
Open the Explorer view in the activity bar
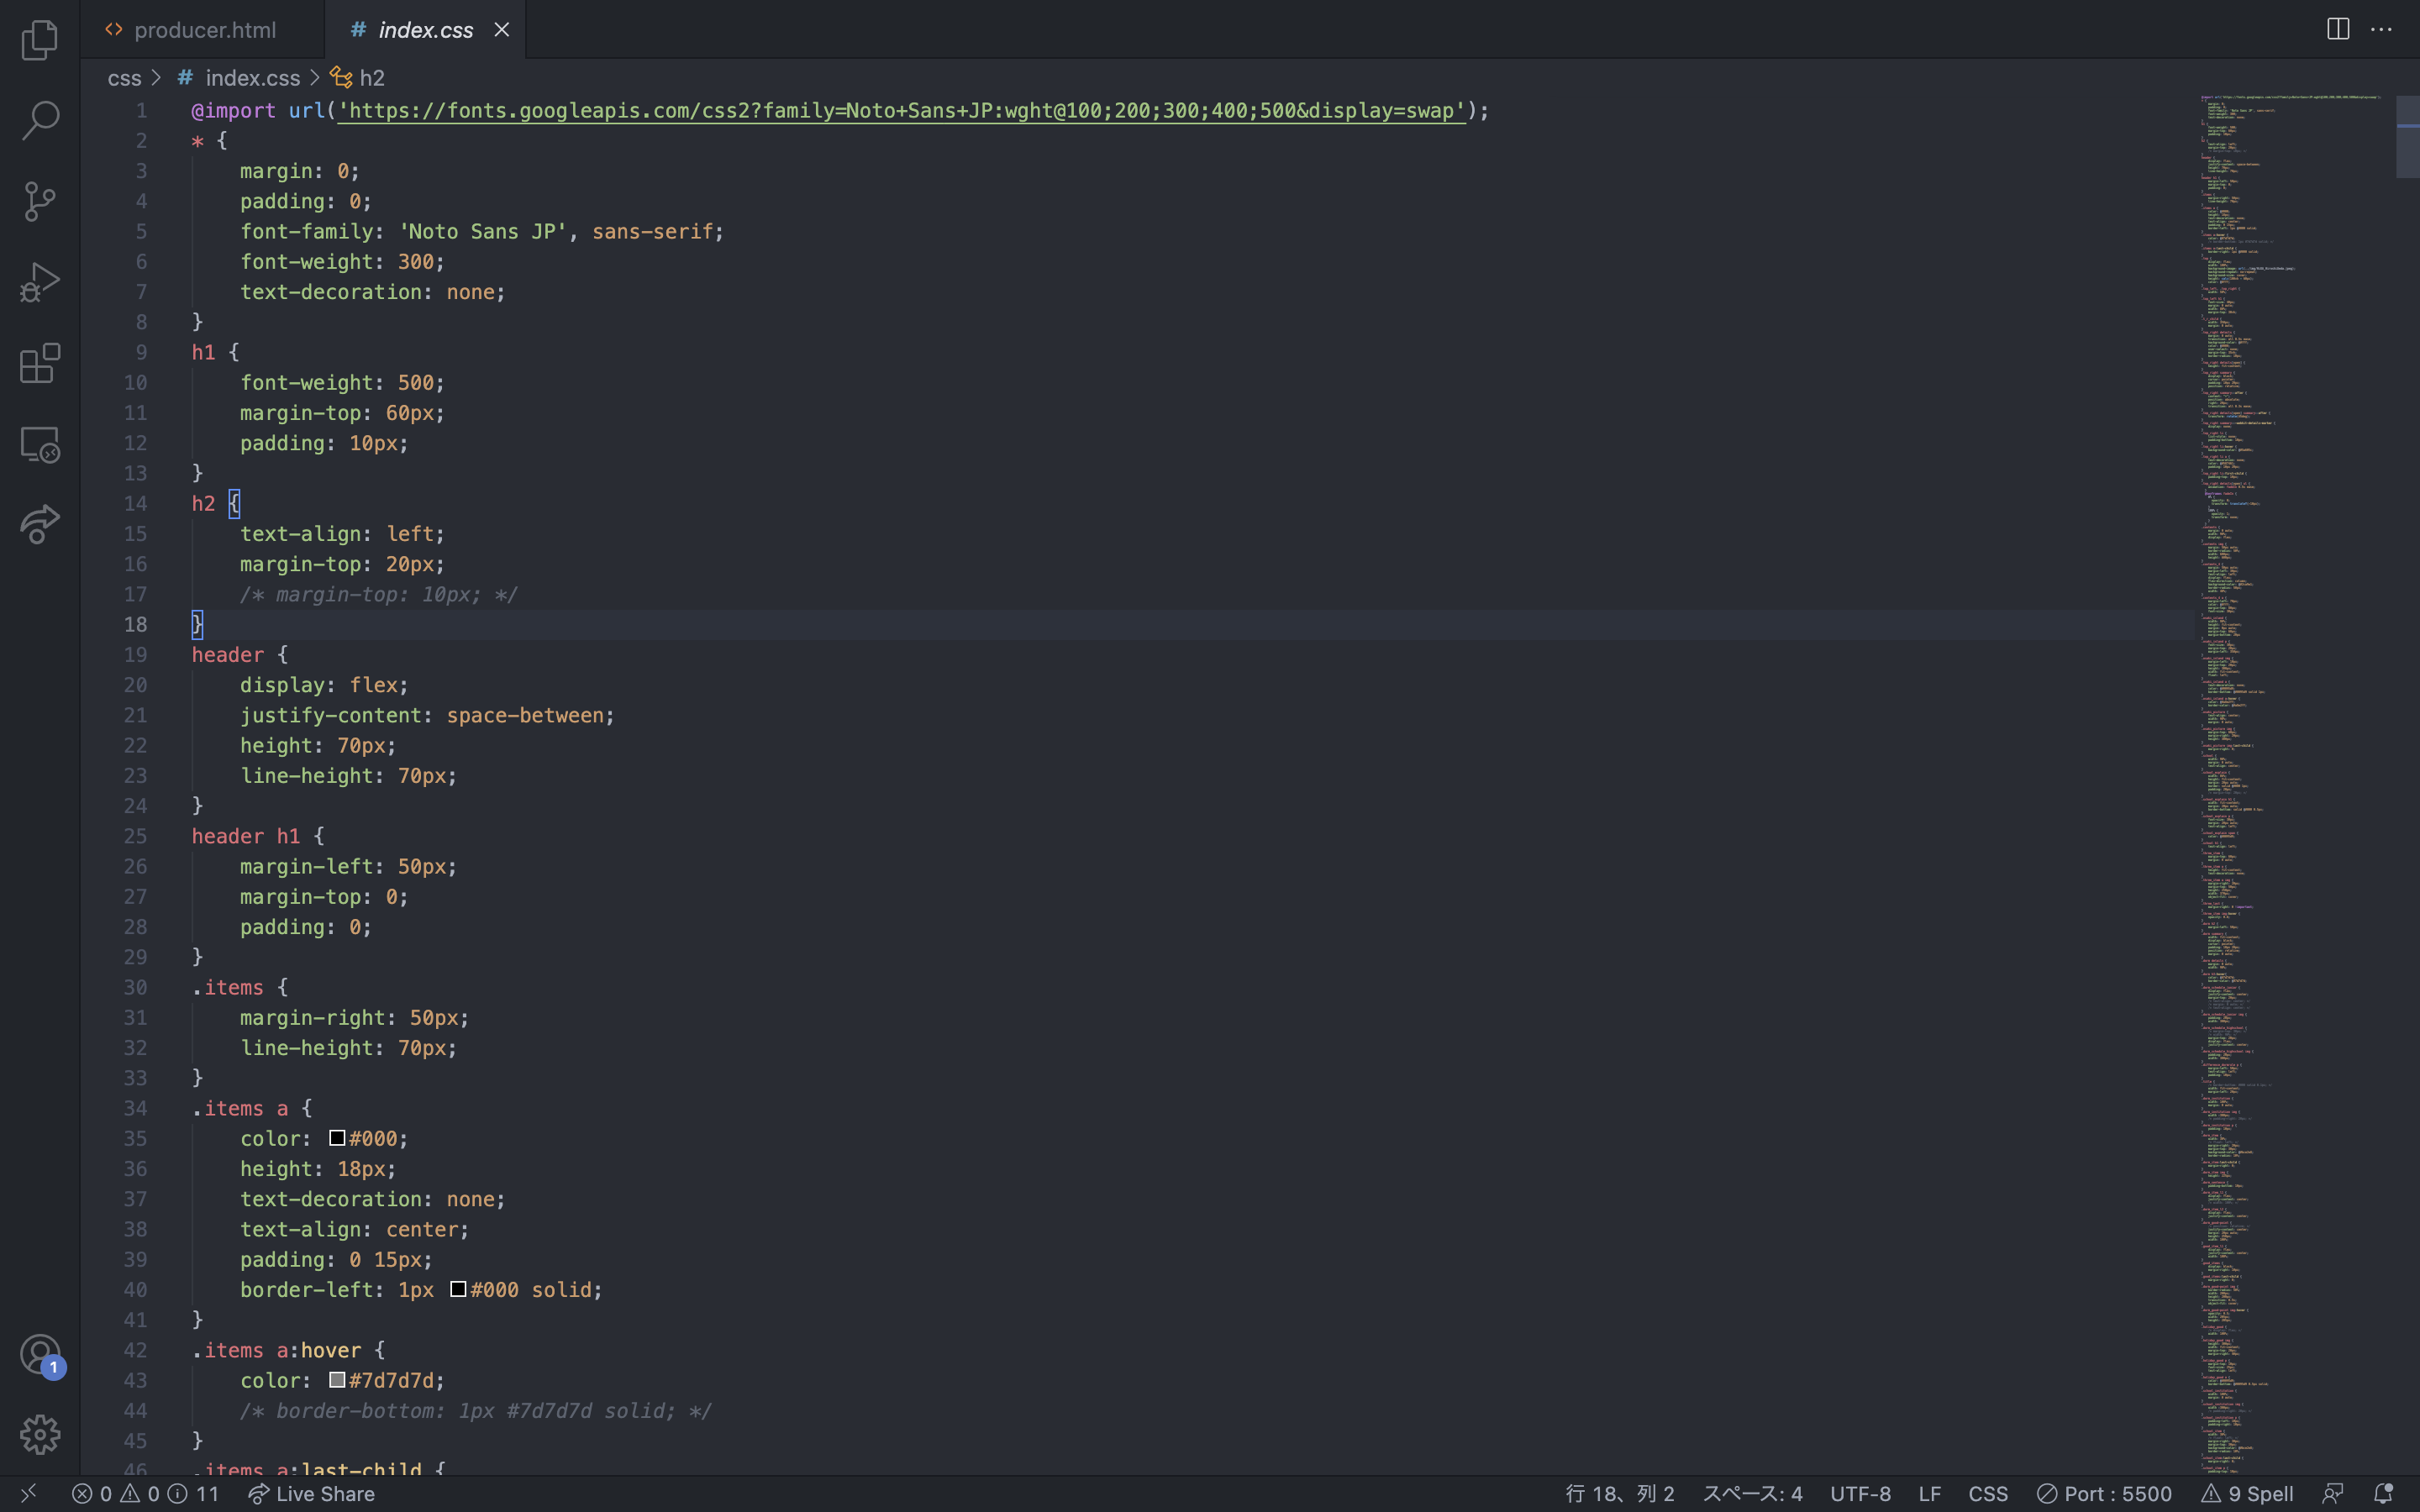[x=40, y=40]
